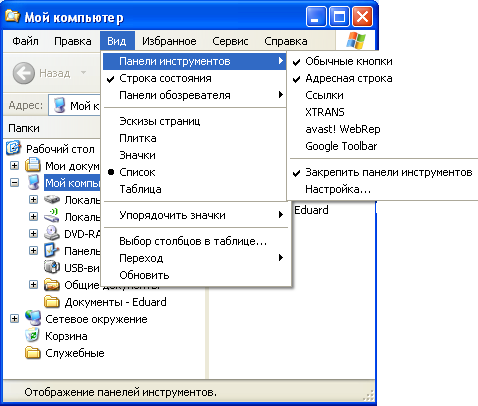478x406 pixels.
Task: Toggle Закрепить панели инструментов option
Action: pos(382,172)
